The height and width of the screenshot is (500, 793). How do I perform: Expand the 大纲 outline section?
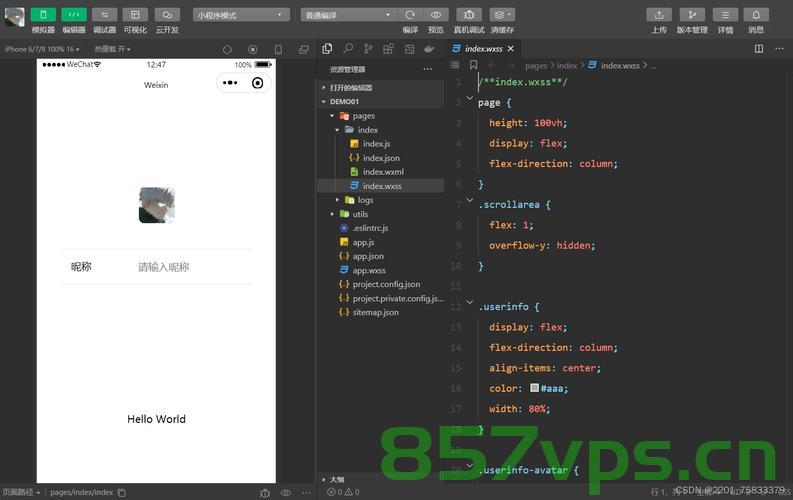pos(380,479)
